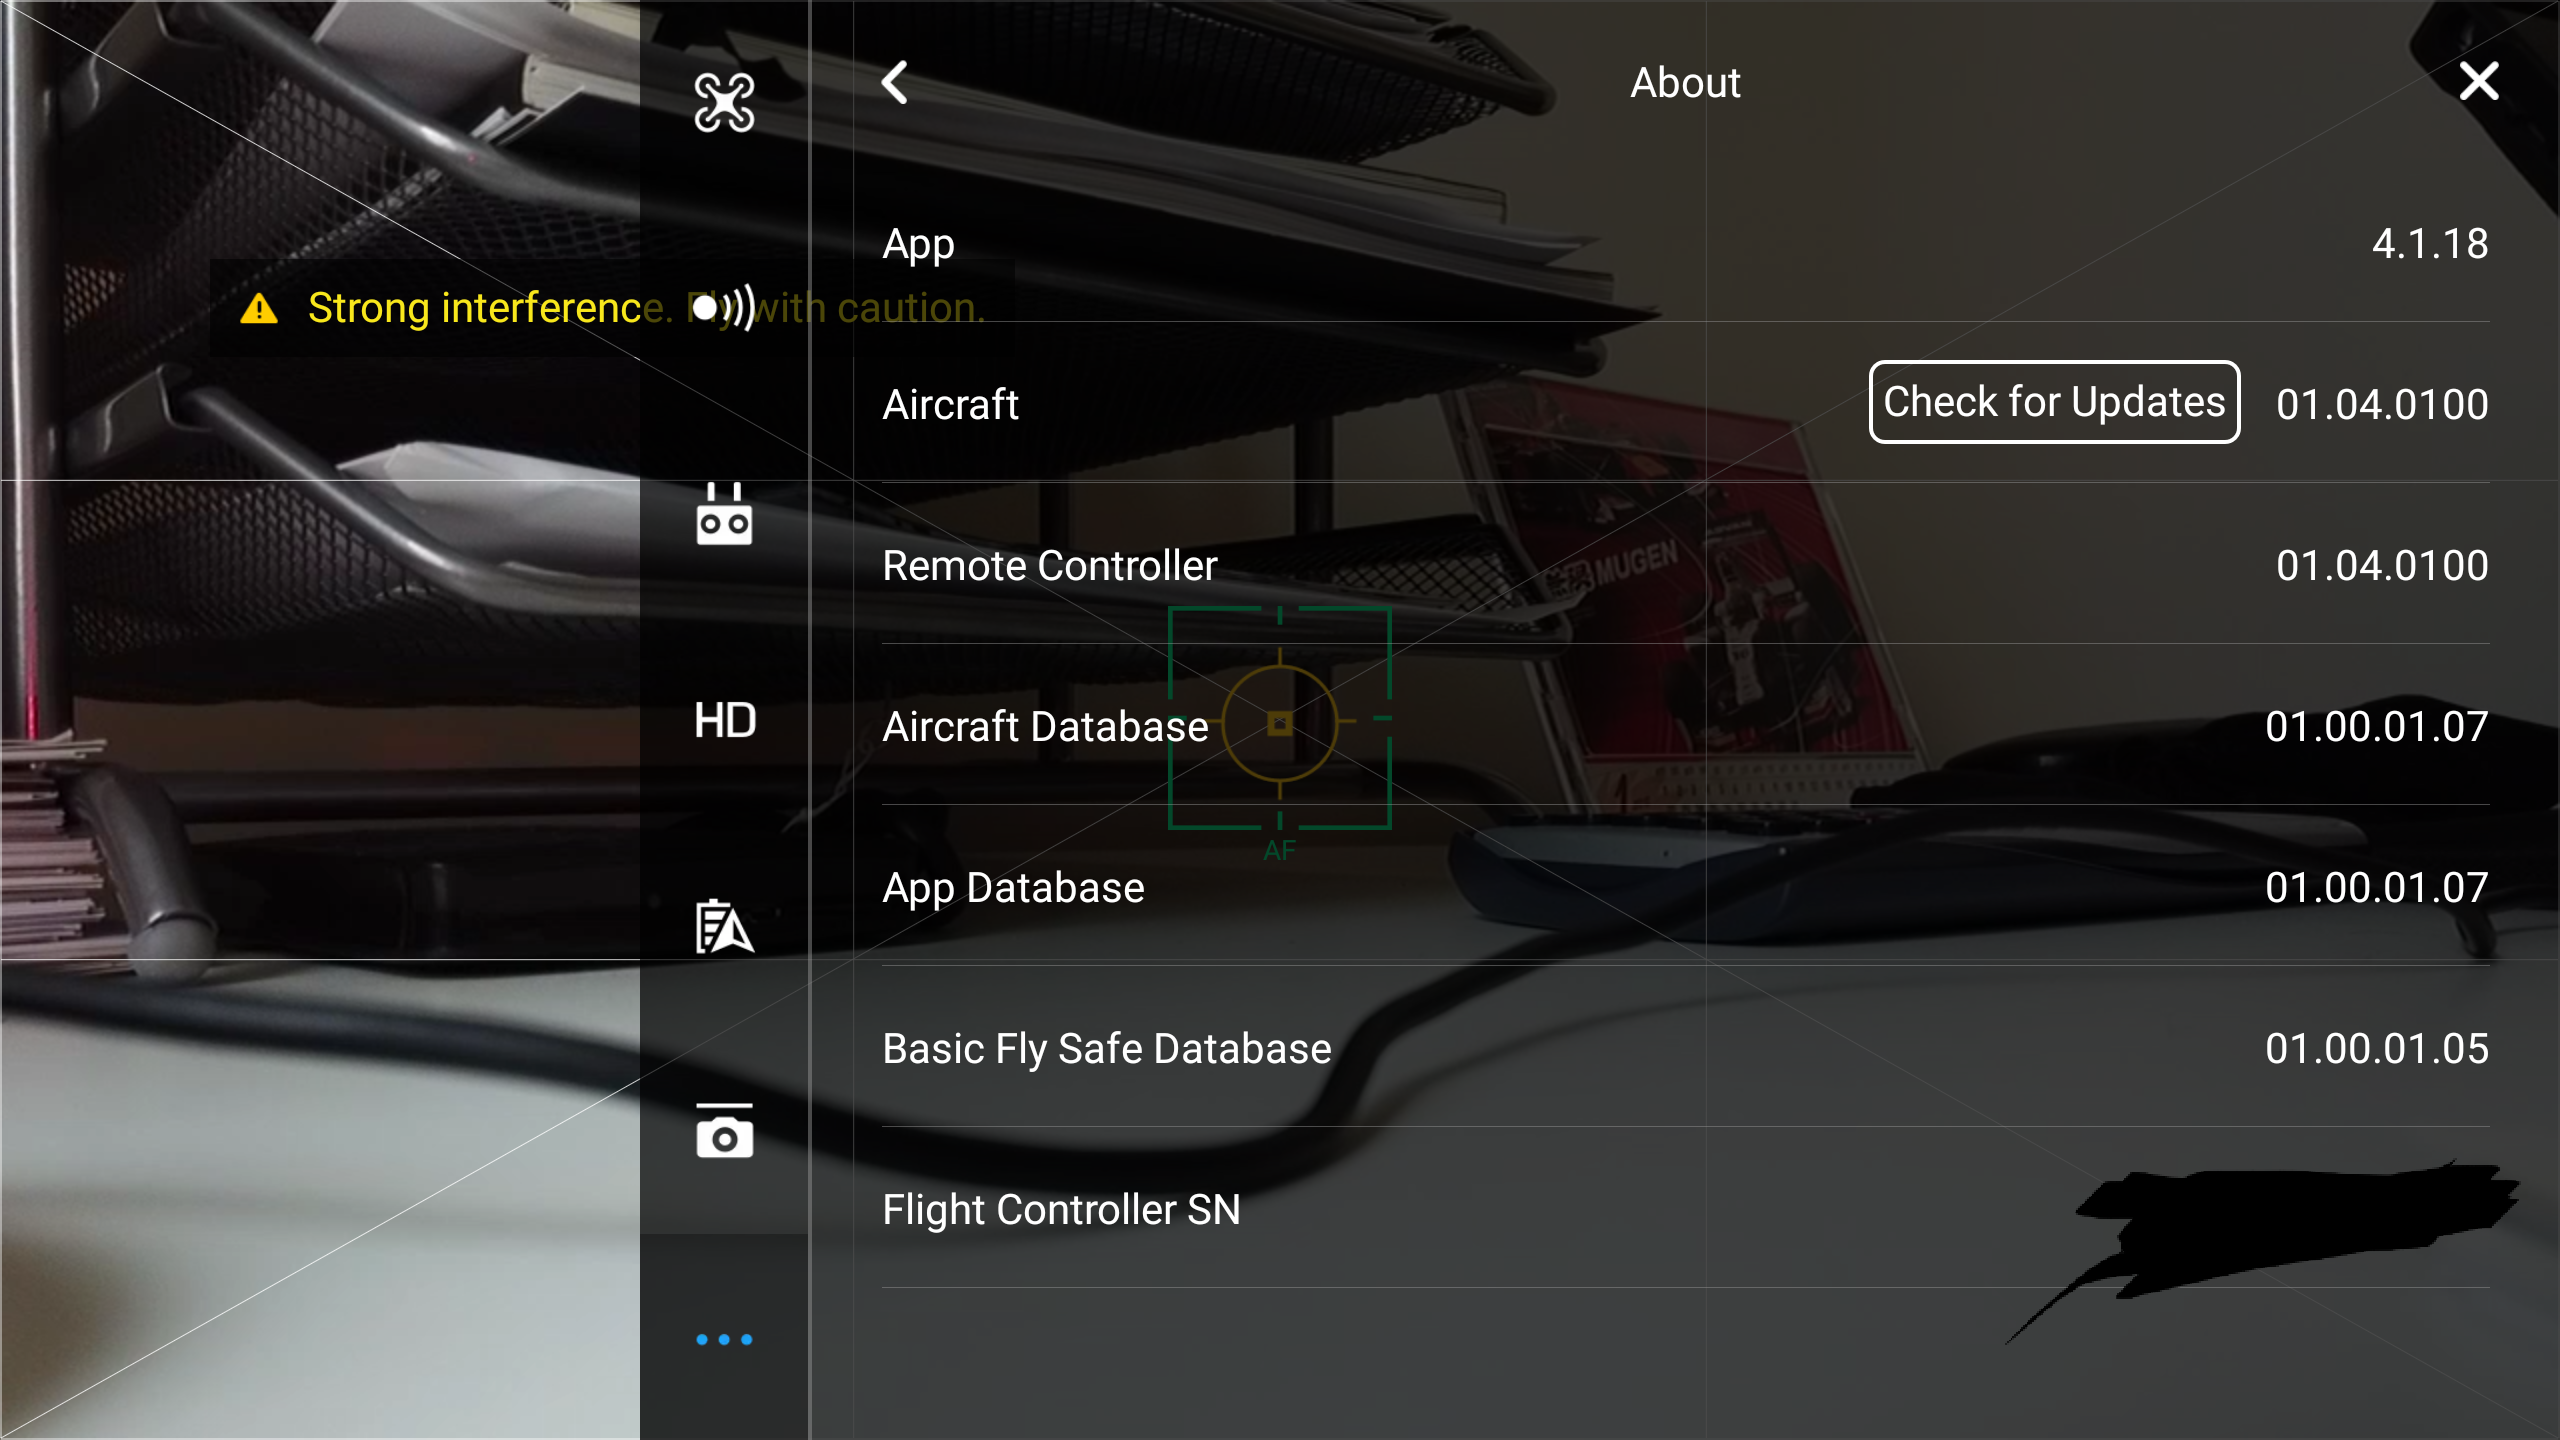Close the About panel with the X
Screen dimensions: 2560x1440
2479,82
